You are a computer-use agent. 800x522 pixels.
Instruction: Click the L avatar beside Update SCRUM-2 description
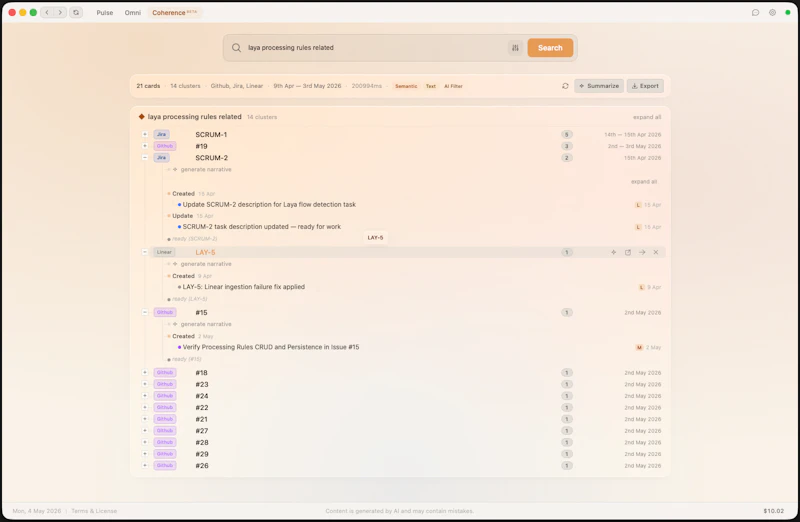[x=638, y=205]
